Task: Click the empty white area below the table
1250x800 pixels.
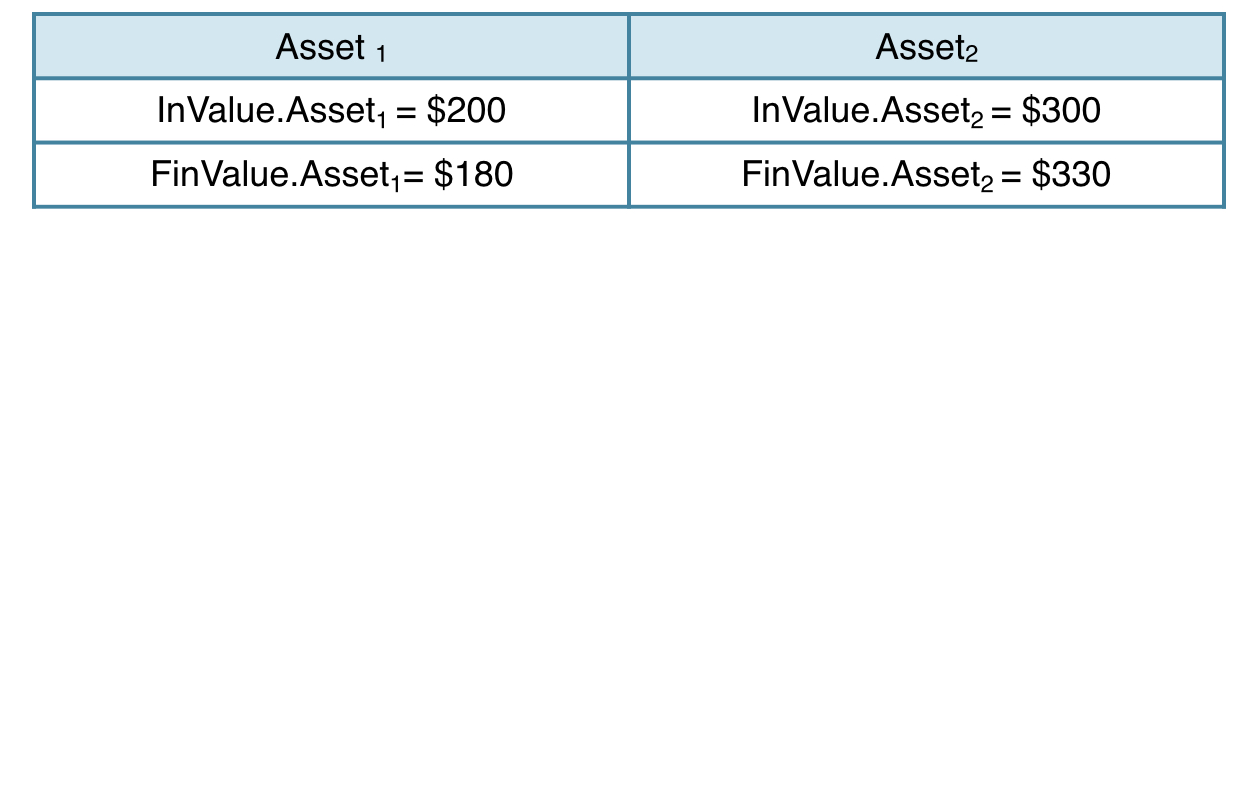Action: click(x=625, y=500)
